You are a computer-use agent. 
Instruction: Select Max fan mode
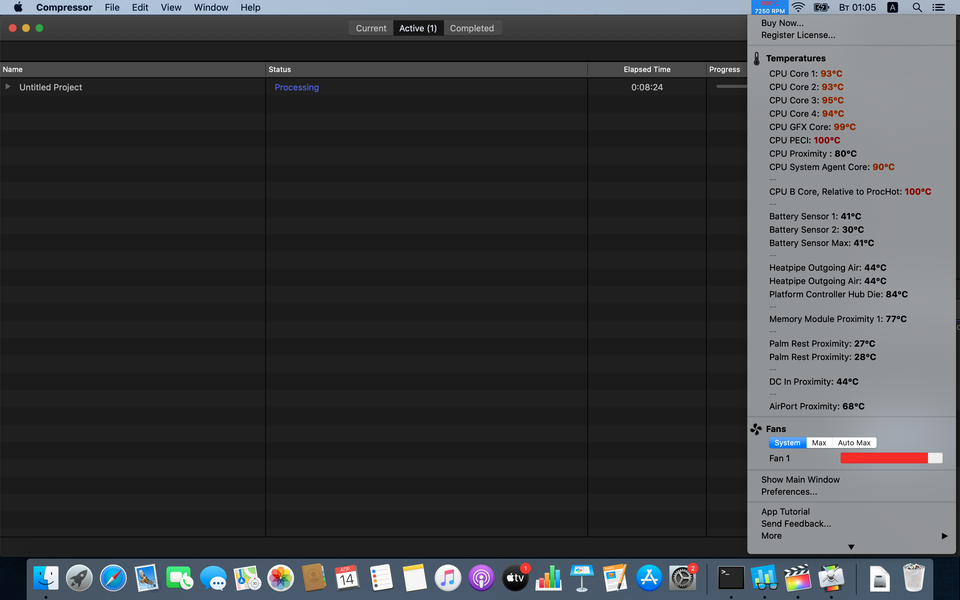point(819,443)
